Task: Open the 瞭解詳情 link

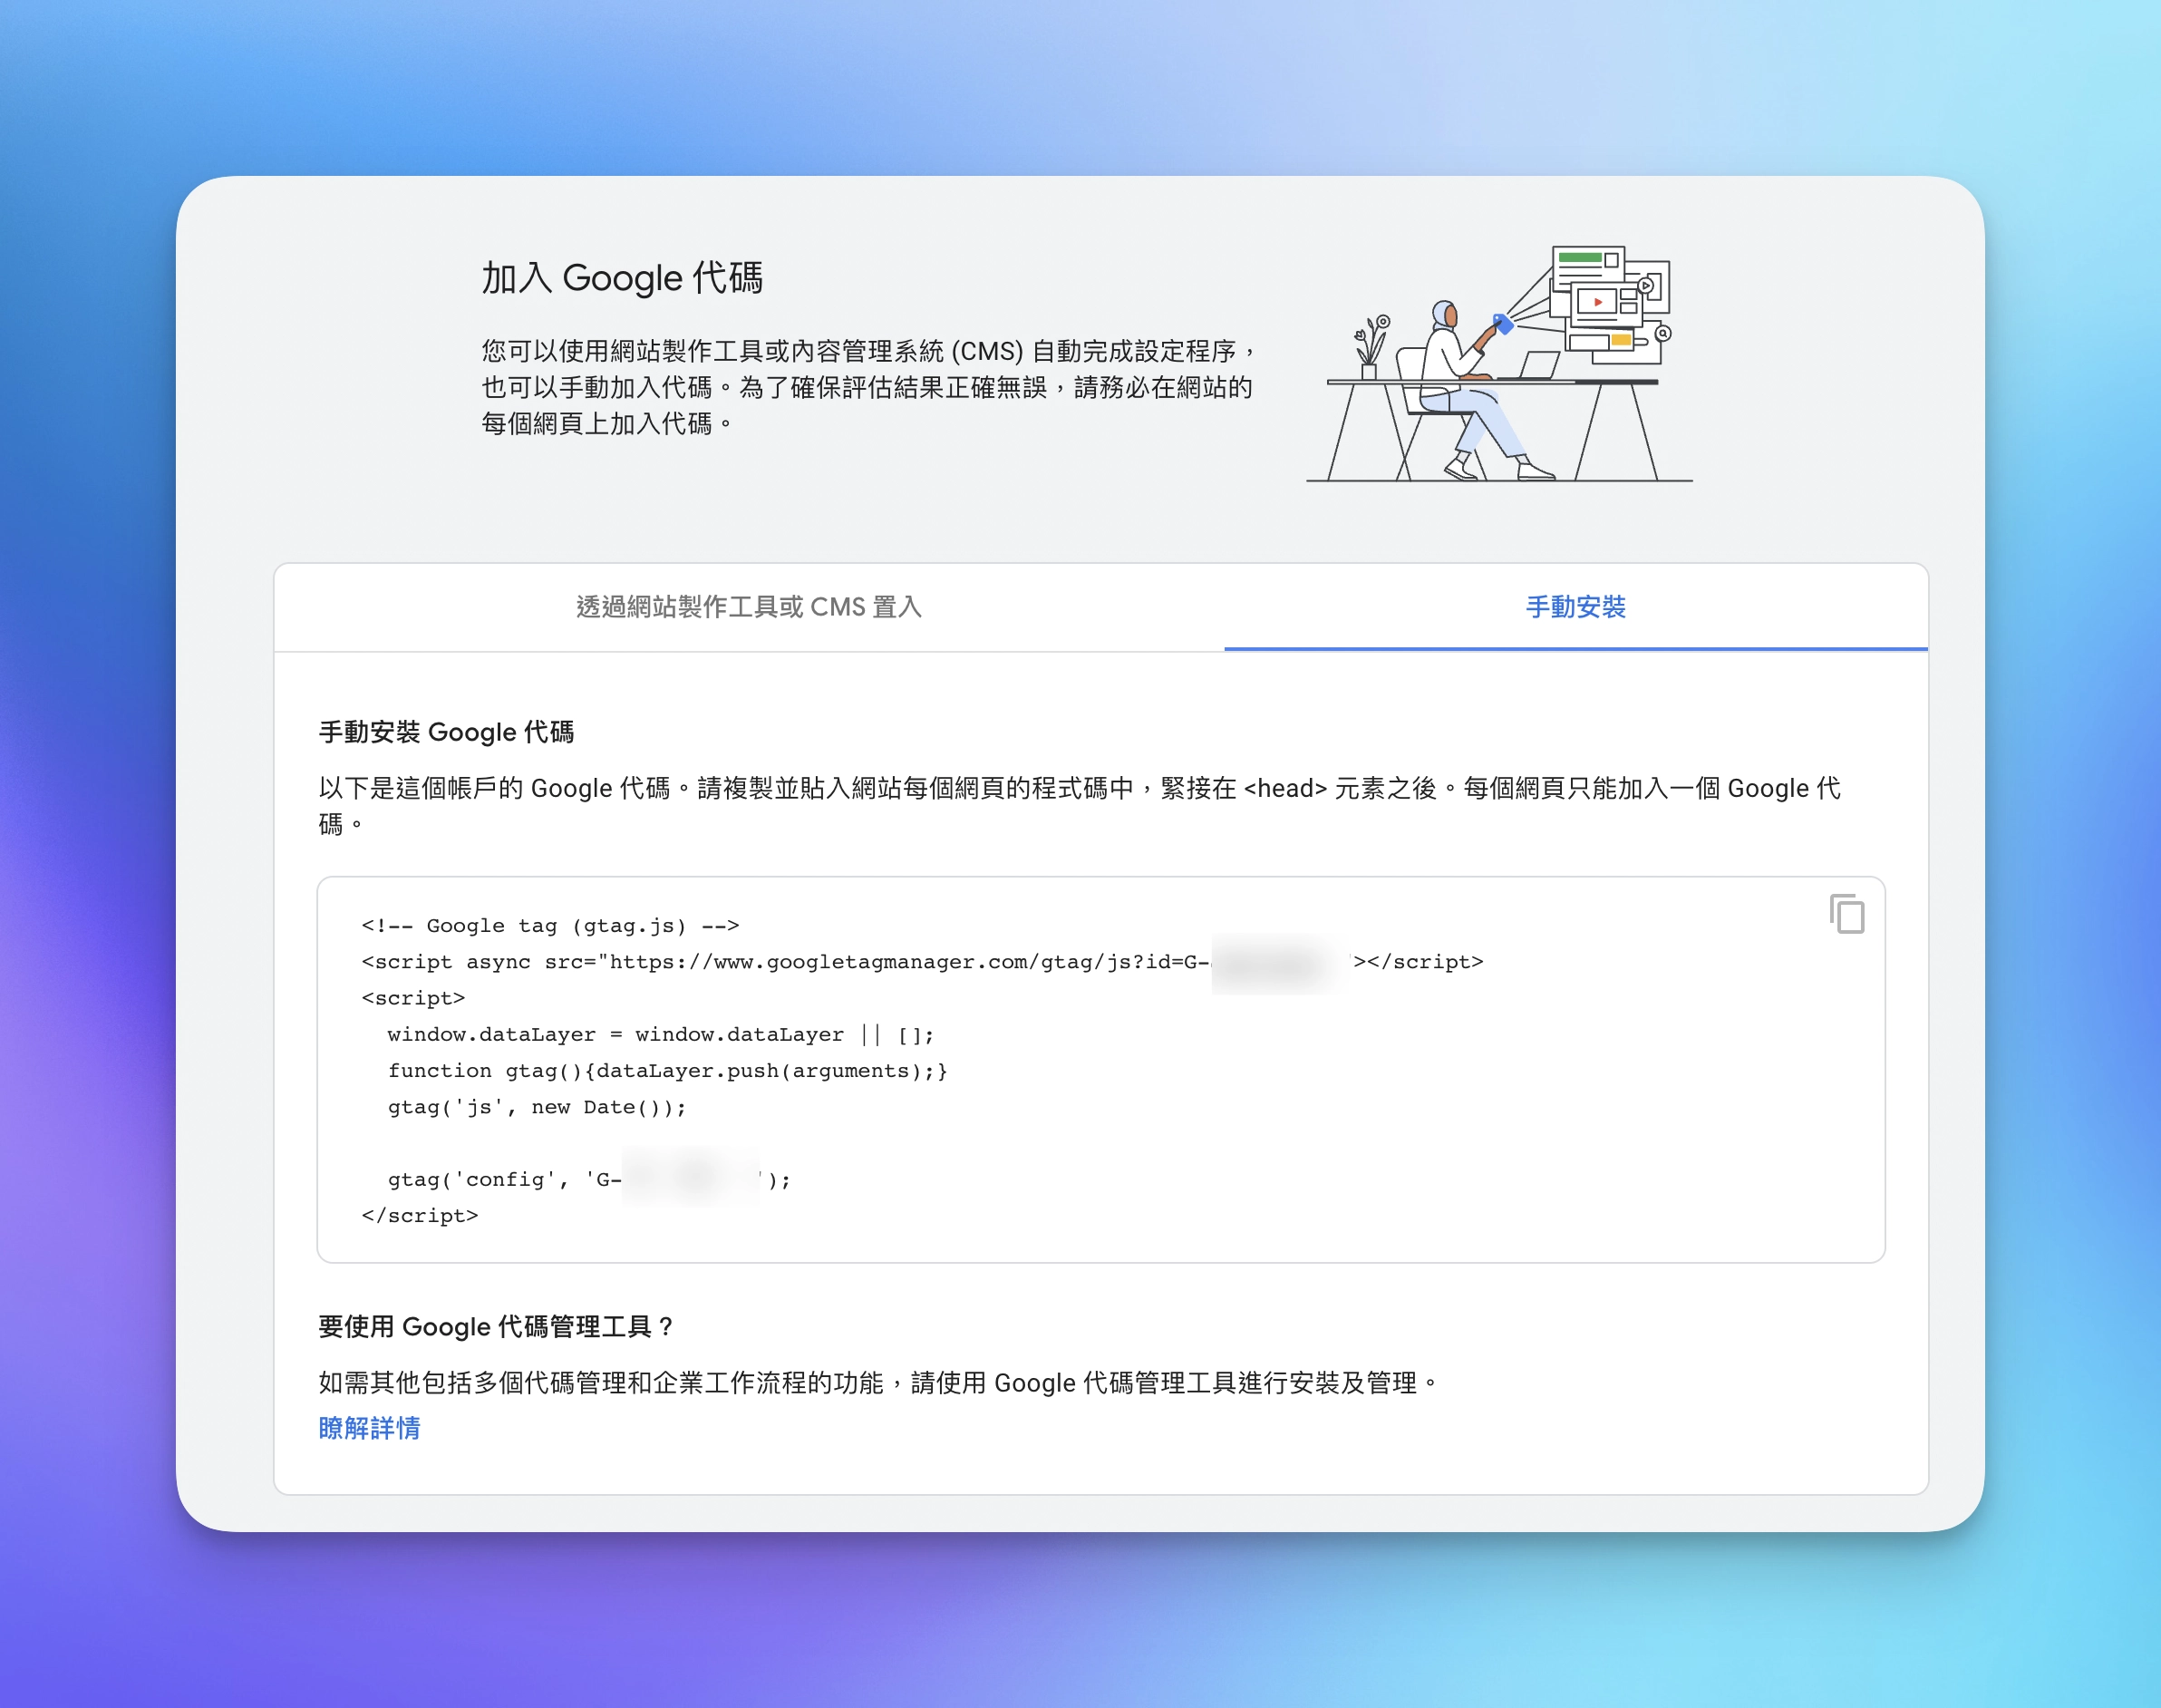Action: point(369,1427)
